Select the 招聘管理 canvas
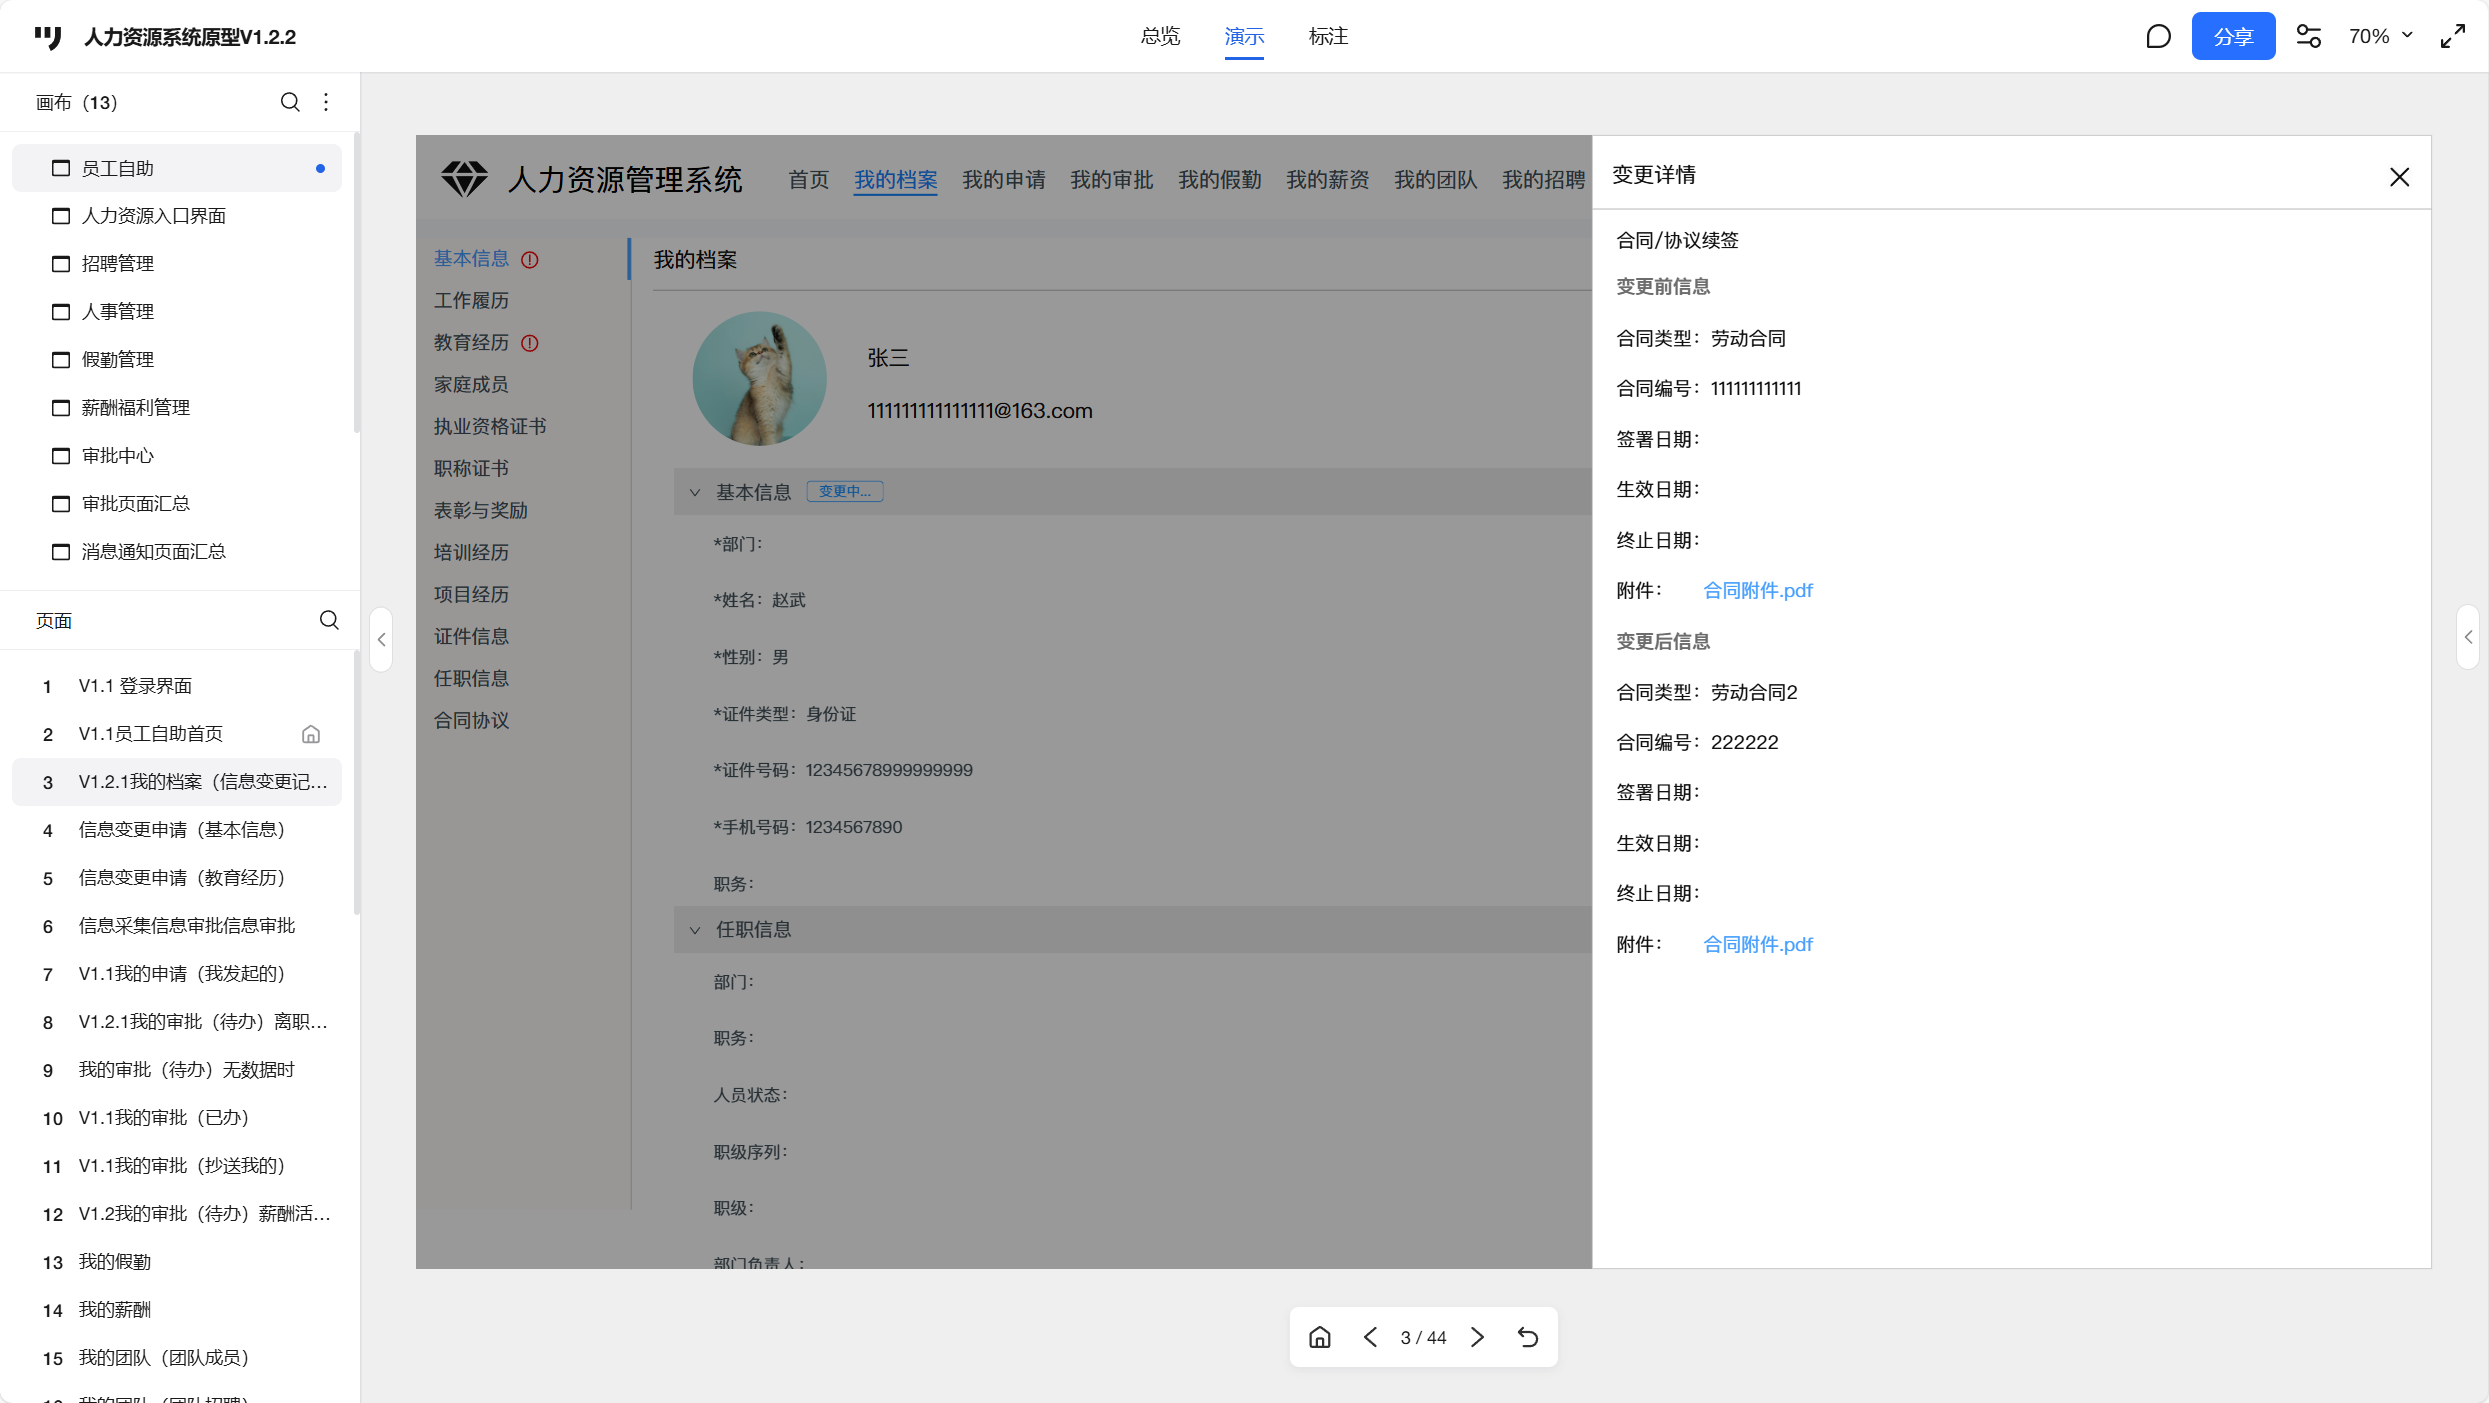This screenshot has width=2489, height=1403. pos(118,264)
